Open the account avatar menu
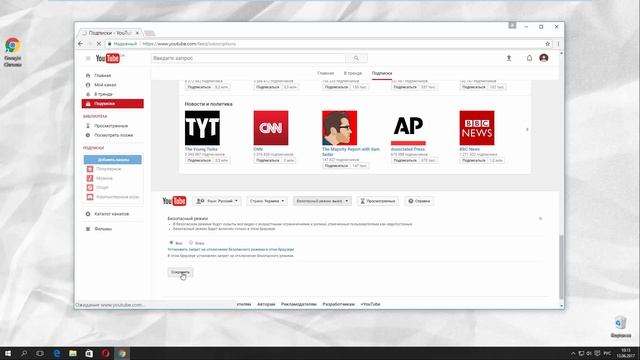 click(x=544, y=58)
